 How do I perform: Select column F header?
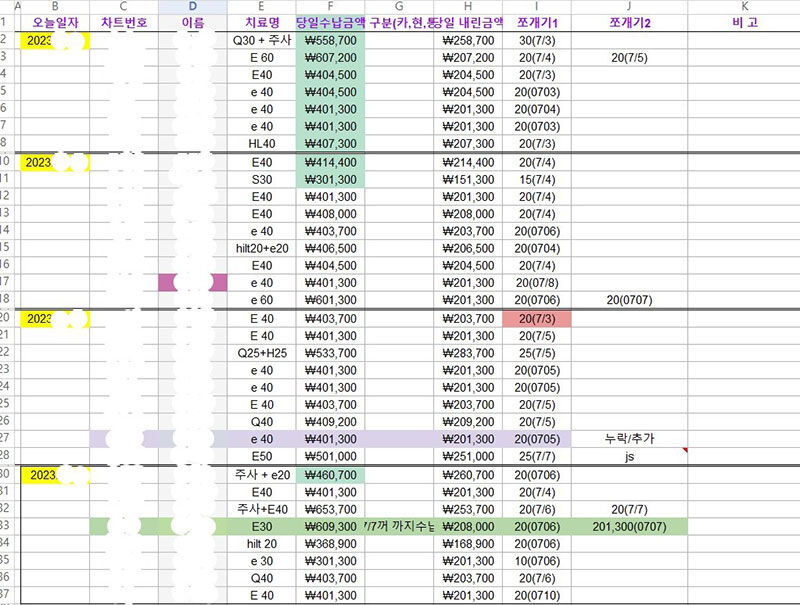click(330, 6)
